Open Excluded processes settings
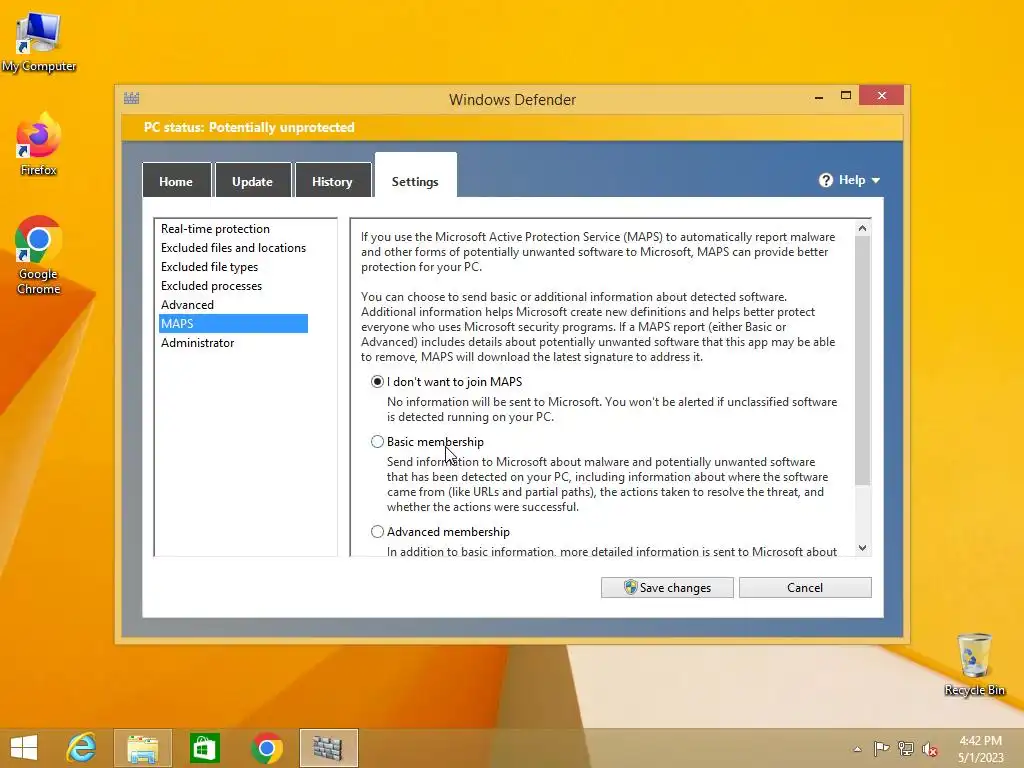 [211, 285]
